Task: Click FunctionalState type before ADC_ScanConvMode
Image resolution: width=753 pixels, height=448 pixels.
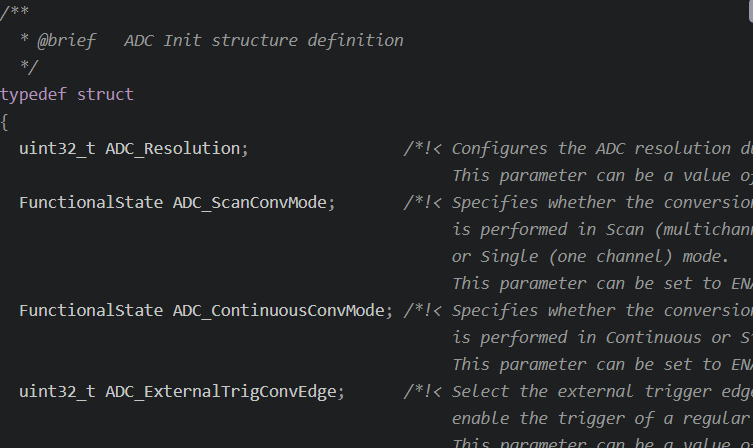Action: pyautogui.click(x=91, y=203)
